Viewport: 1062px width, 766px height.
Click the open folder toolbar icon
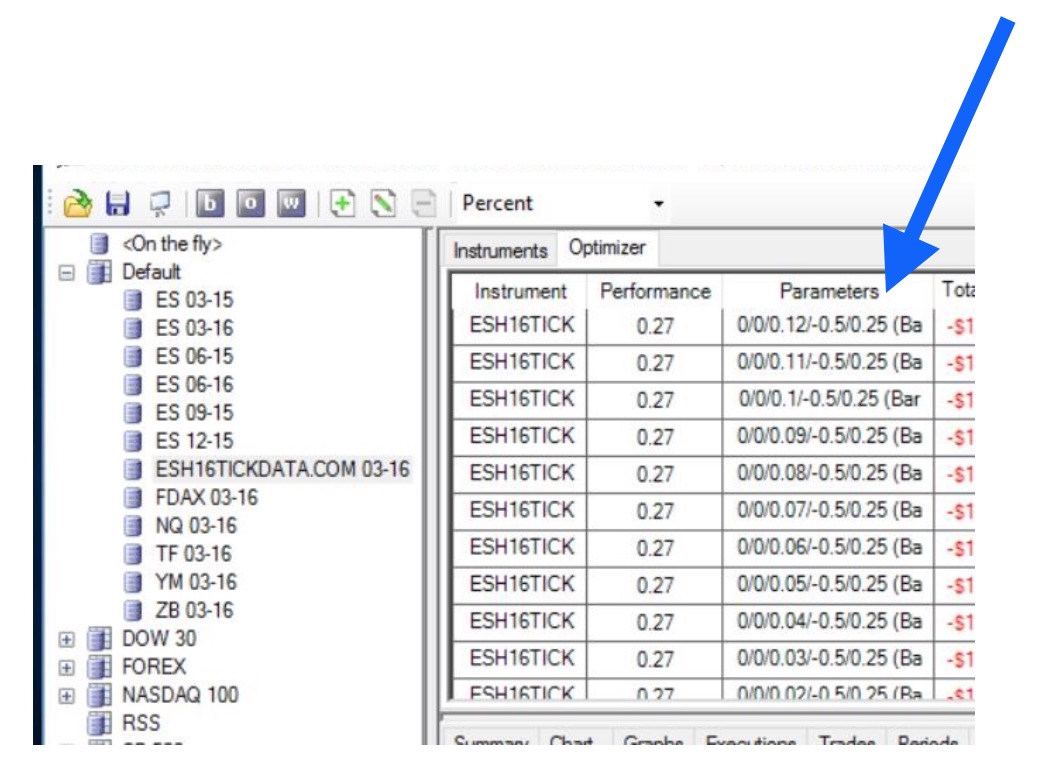(77, 203)
